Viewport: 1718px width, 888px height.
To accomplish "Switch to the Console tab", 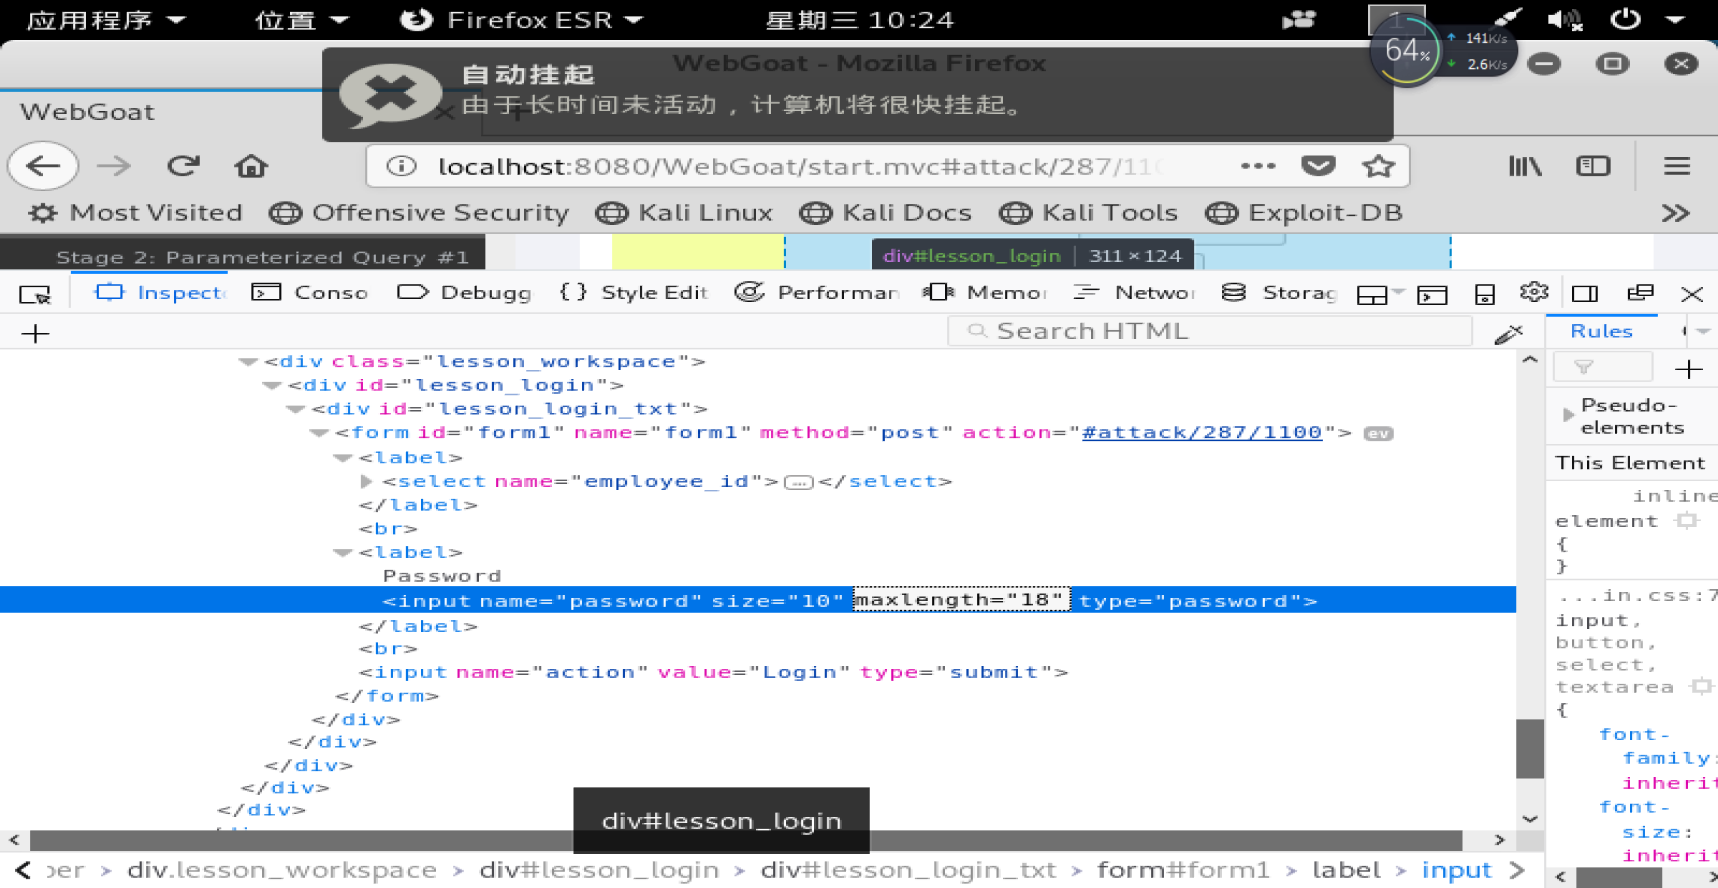I will (x=310, y=293).
